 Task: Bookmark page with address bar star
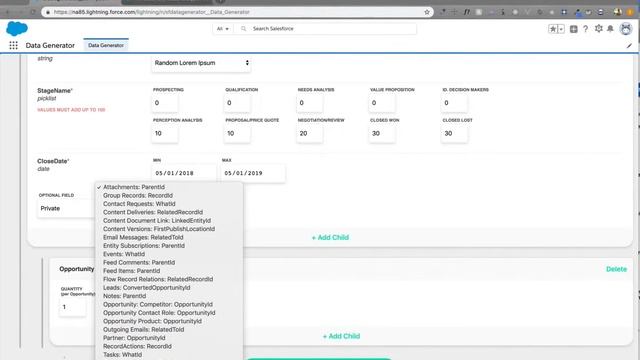(427, 12)
